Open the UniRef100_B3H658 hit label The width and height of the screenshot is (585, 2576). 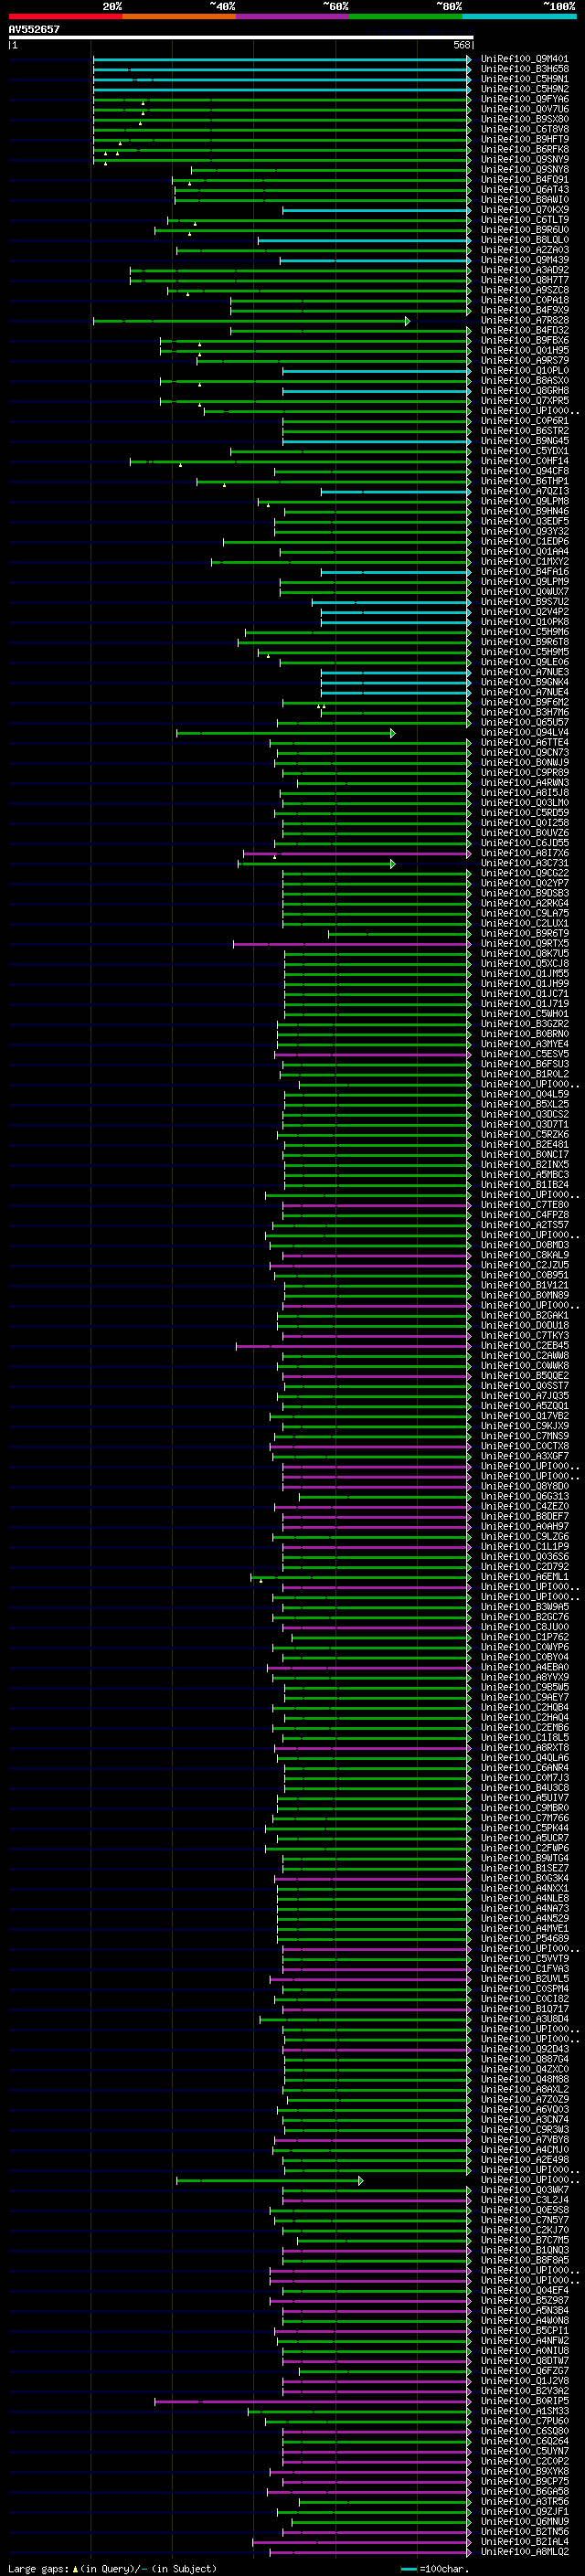click(x=524, y=69)
